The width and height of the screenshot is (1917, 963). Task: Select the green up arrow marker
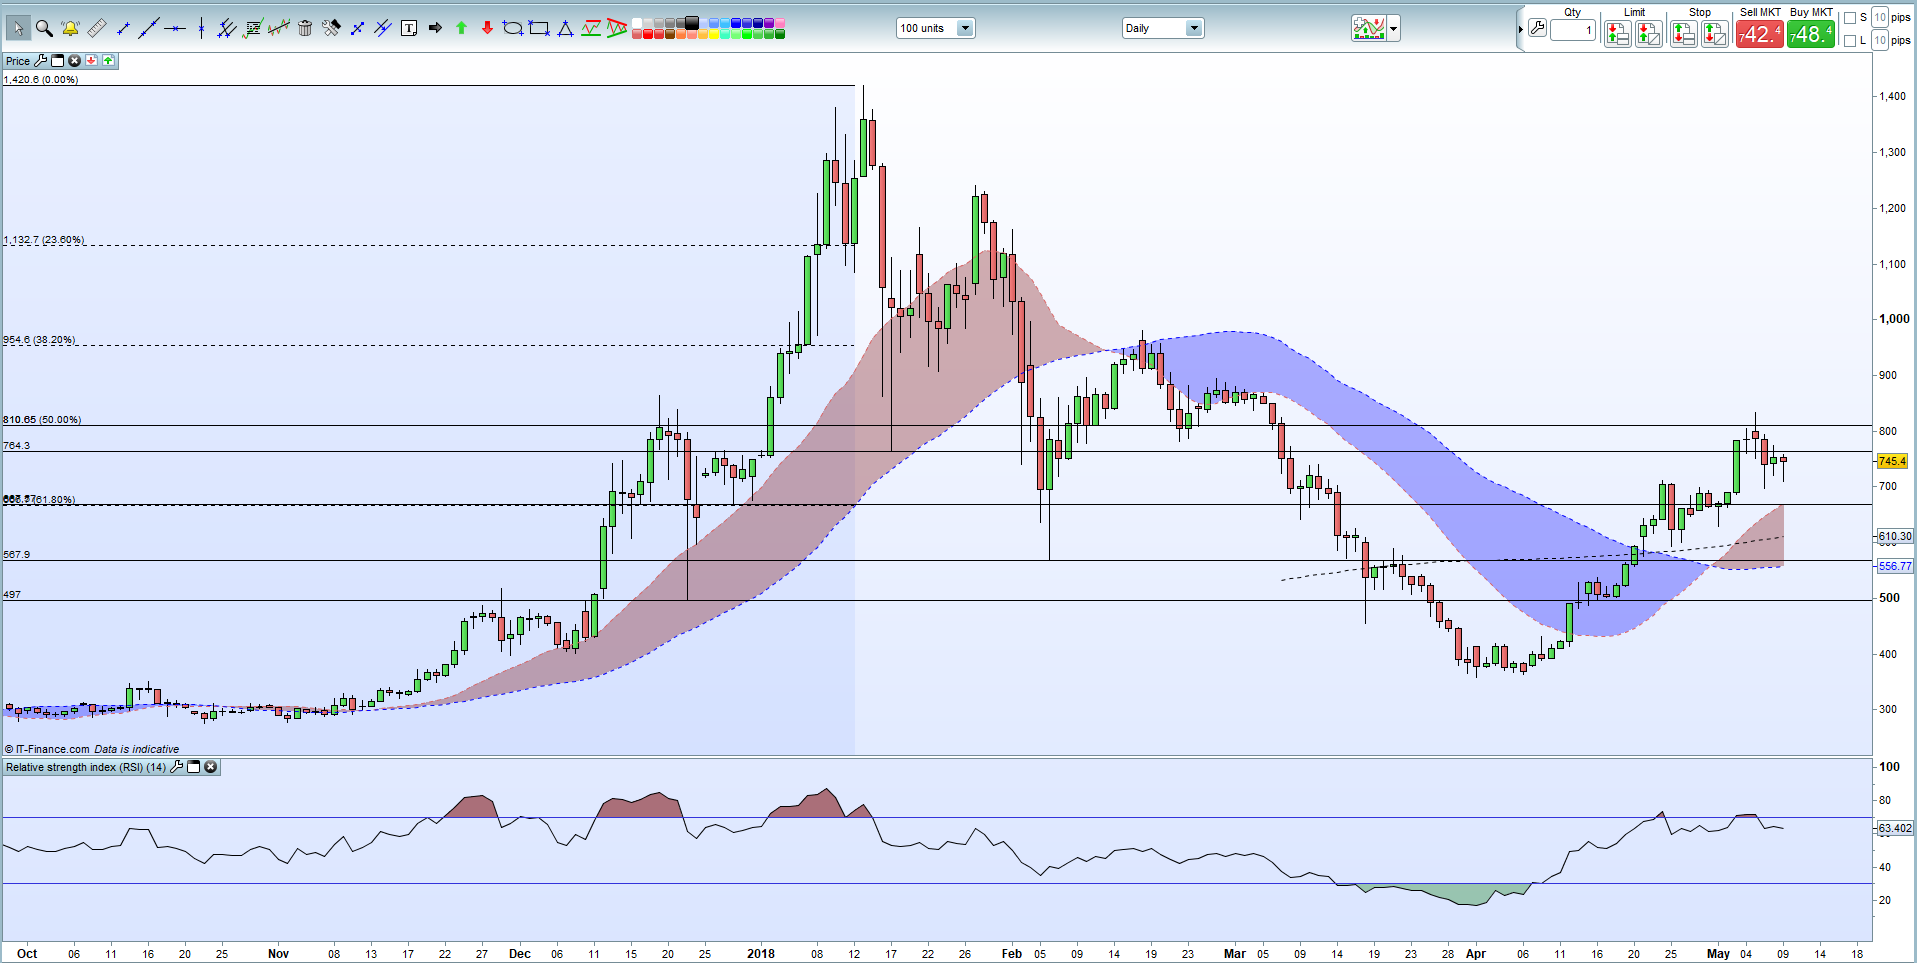coord(461,28)
